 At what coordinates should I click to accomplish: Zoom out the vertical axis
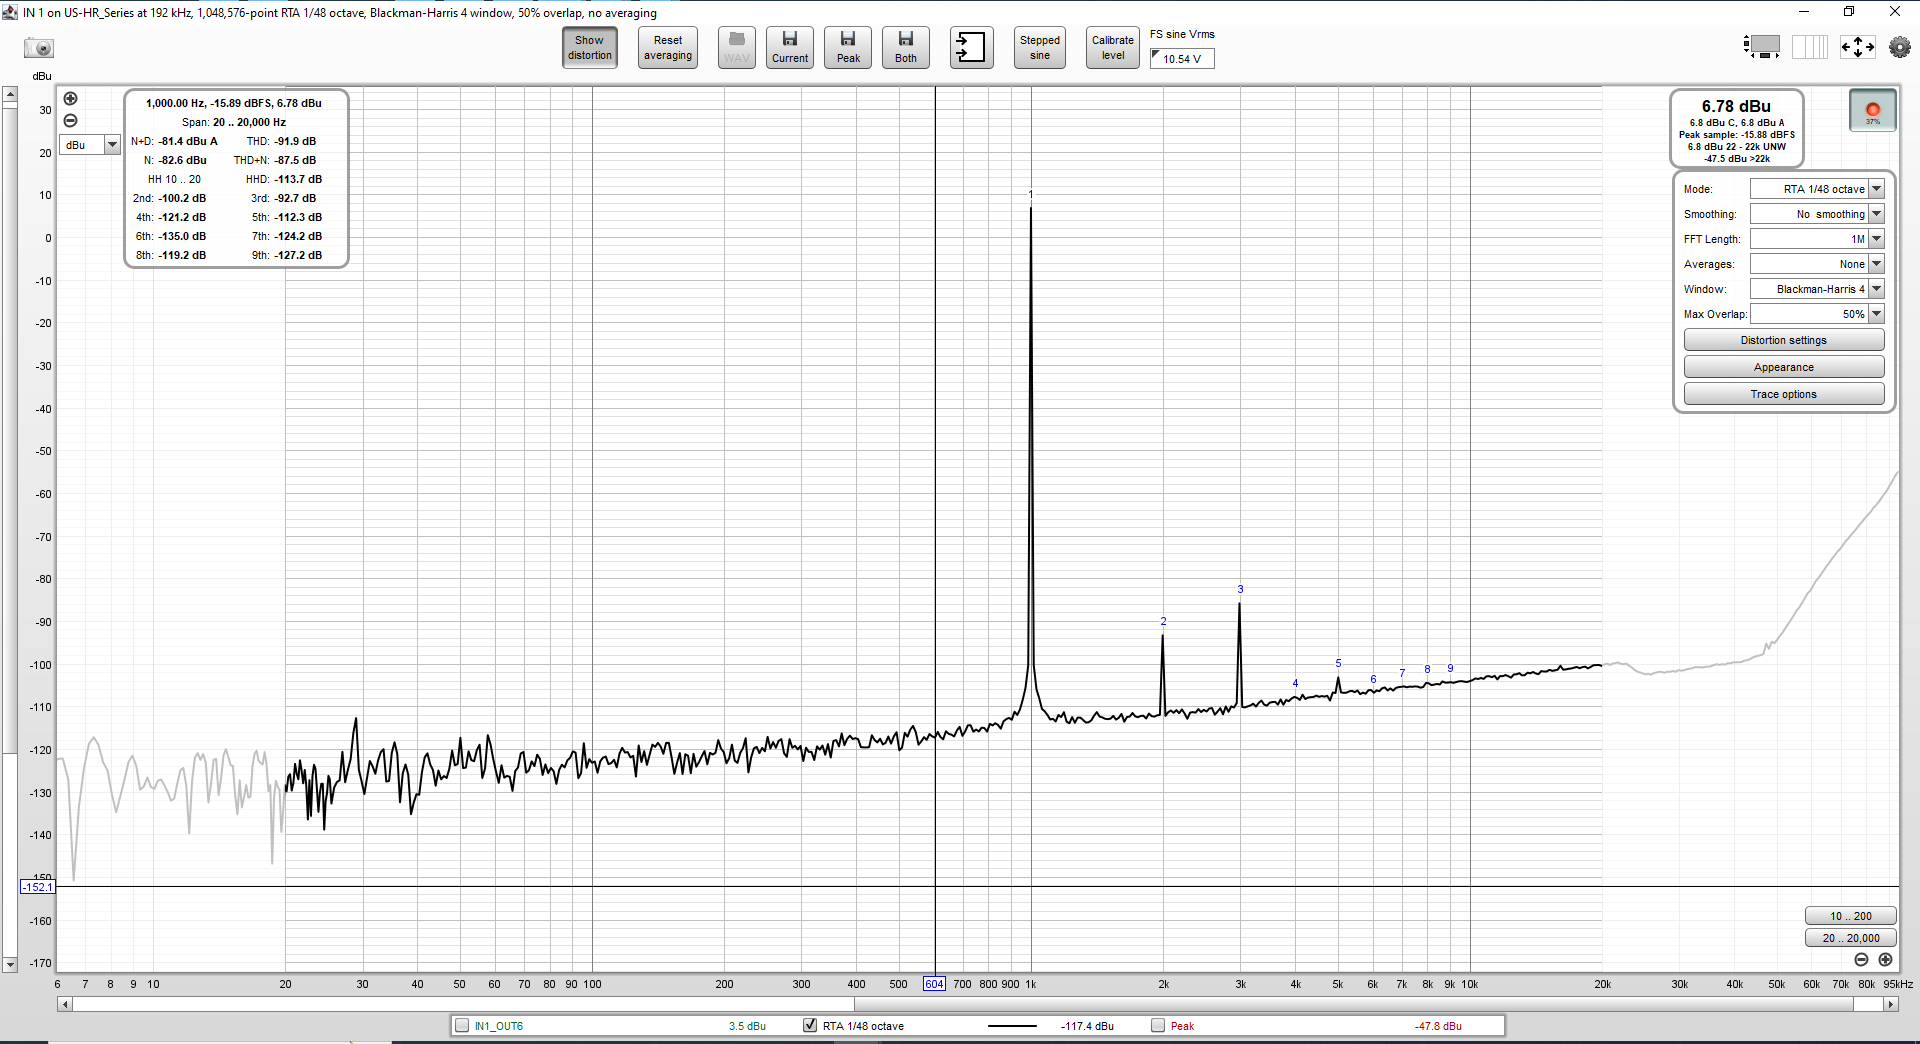[x=70, y=120]
